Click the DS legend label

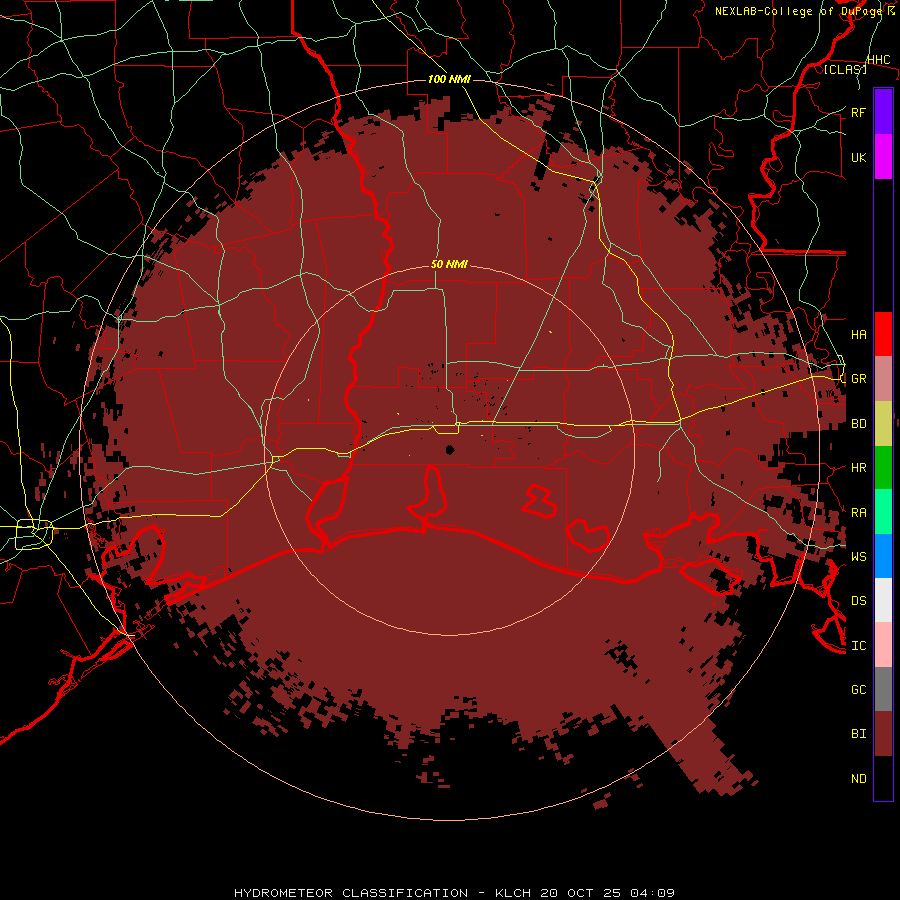pyautogui.click(x=858, y=600)
